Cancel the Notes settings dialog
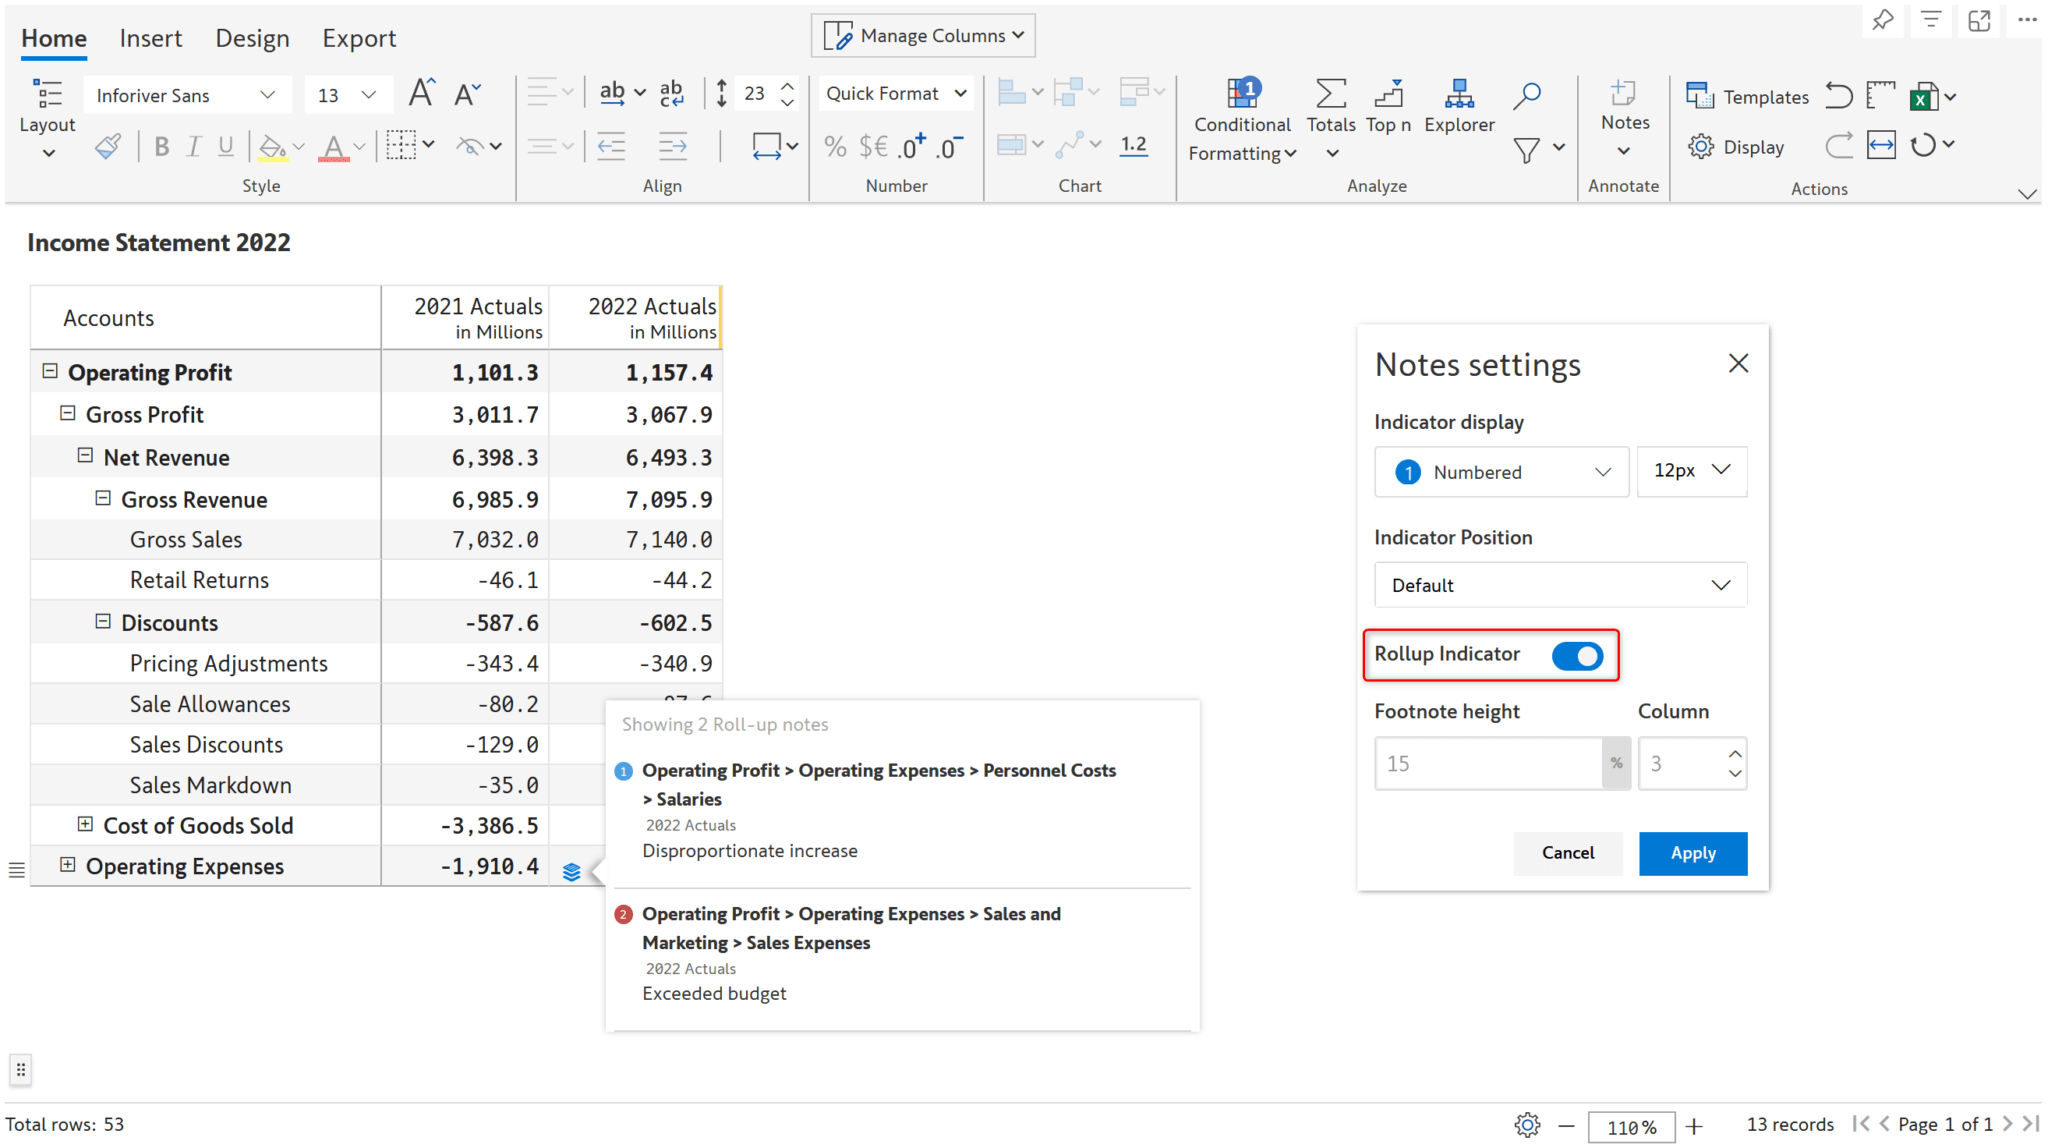The width and height of the screenshot is (2048, 1148). [1568, 853]
